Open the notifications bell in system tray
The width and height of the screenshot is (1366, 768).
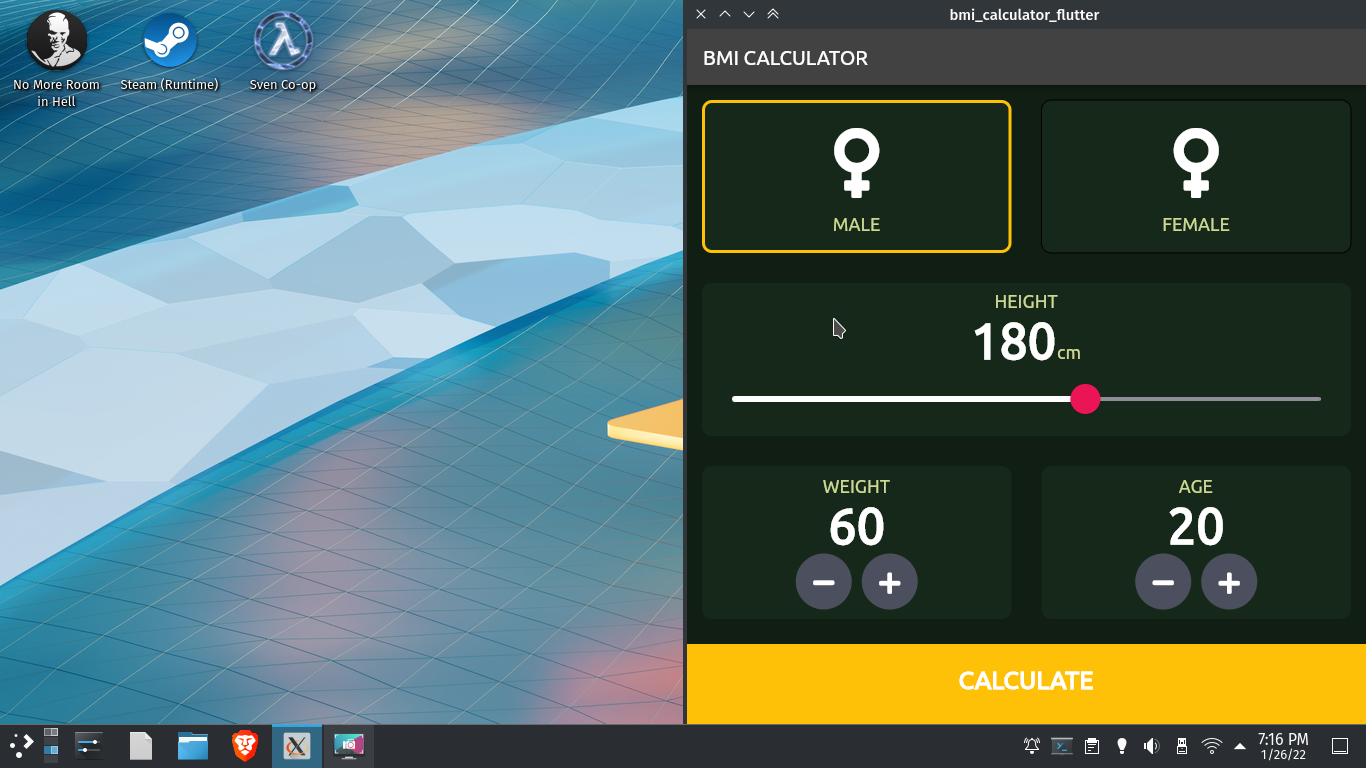click(x=1031, y=745)
